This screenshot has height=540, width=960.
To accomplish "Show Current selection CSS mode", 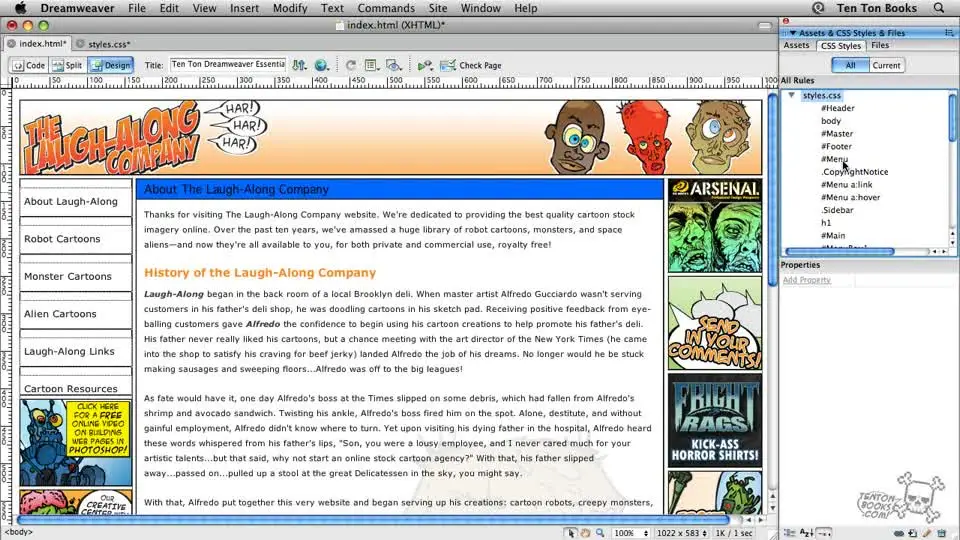I will [x=886, y=65].
